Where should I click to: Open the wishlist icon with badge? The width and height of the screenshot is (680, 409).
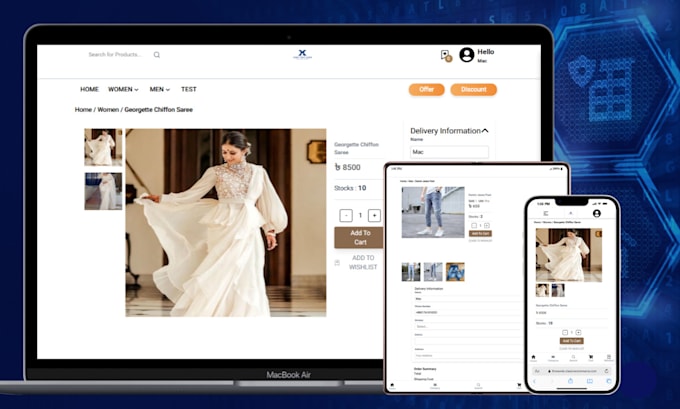[446, 56]
